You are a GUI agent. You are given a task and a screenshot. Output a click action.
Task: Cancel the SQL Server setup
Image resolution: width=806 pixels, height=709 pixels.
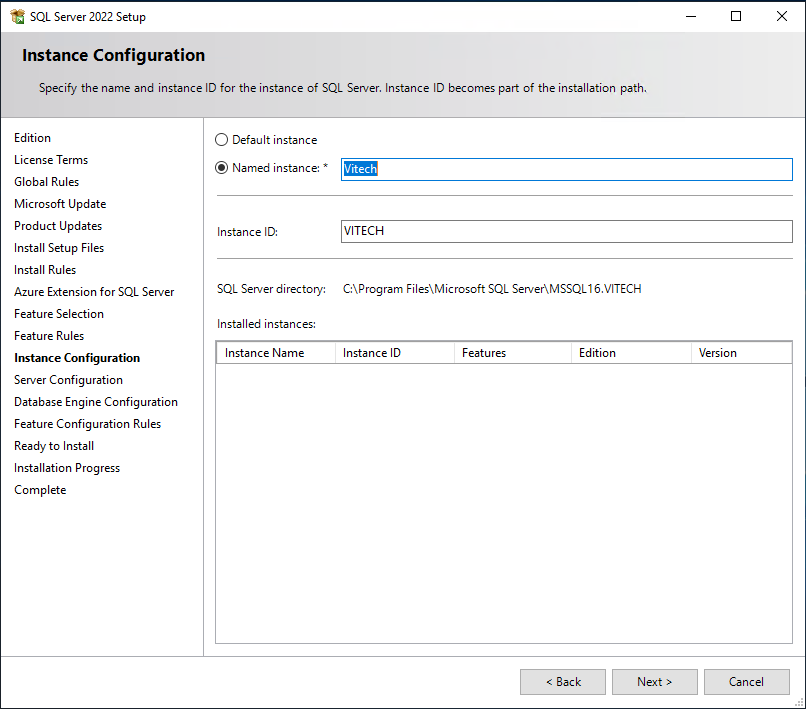tap(746, 682)
